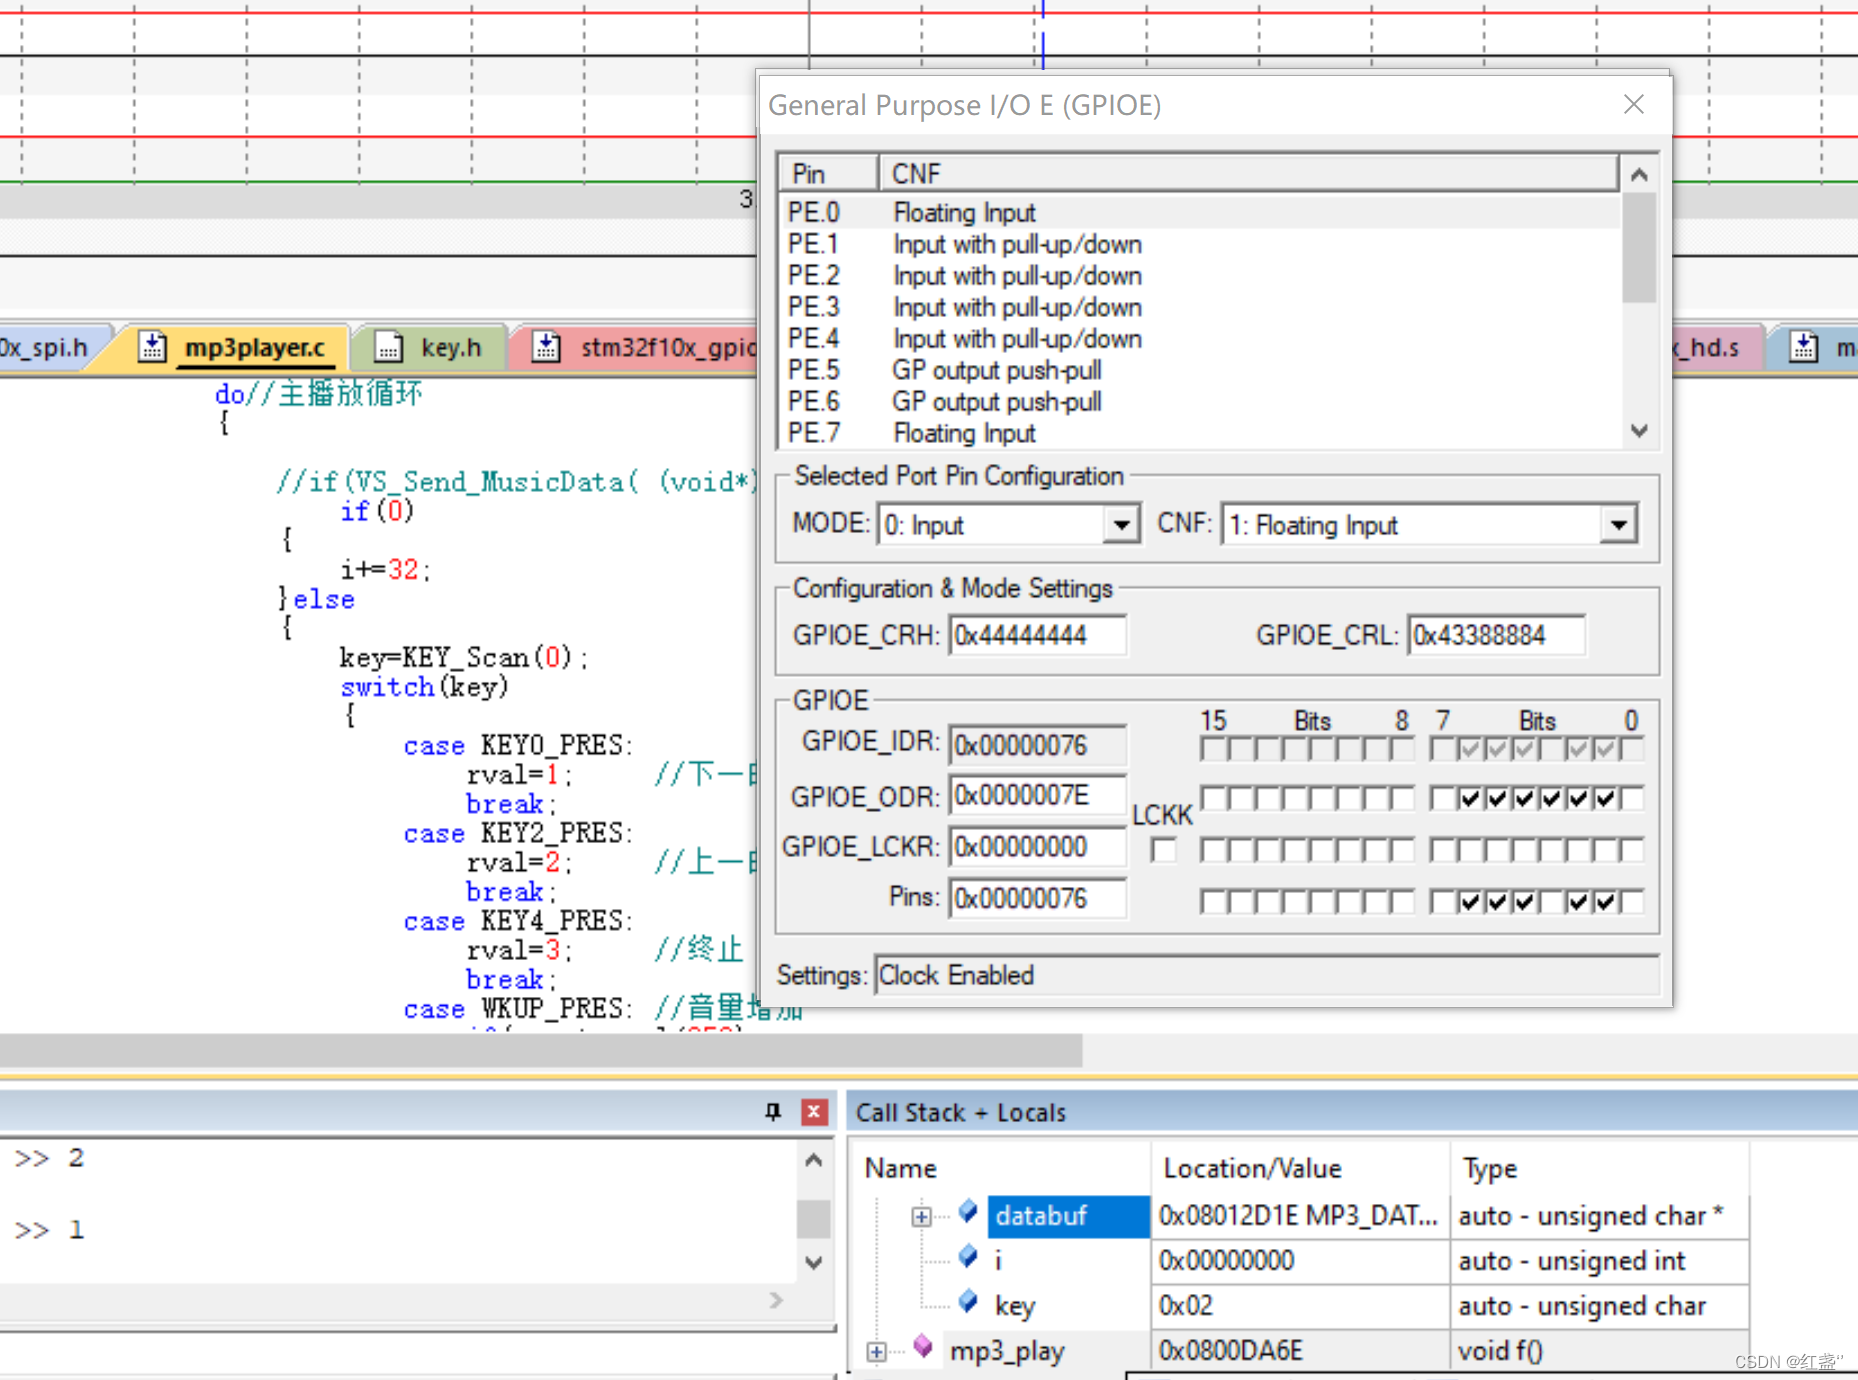Open the MODE dropdown
1858x1380 pixels.
(1122, 524)
